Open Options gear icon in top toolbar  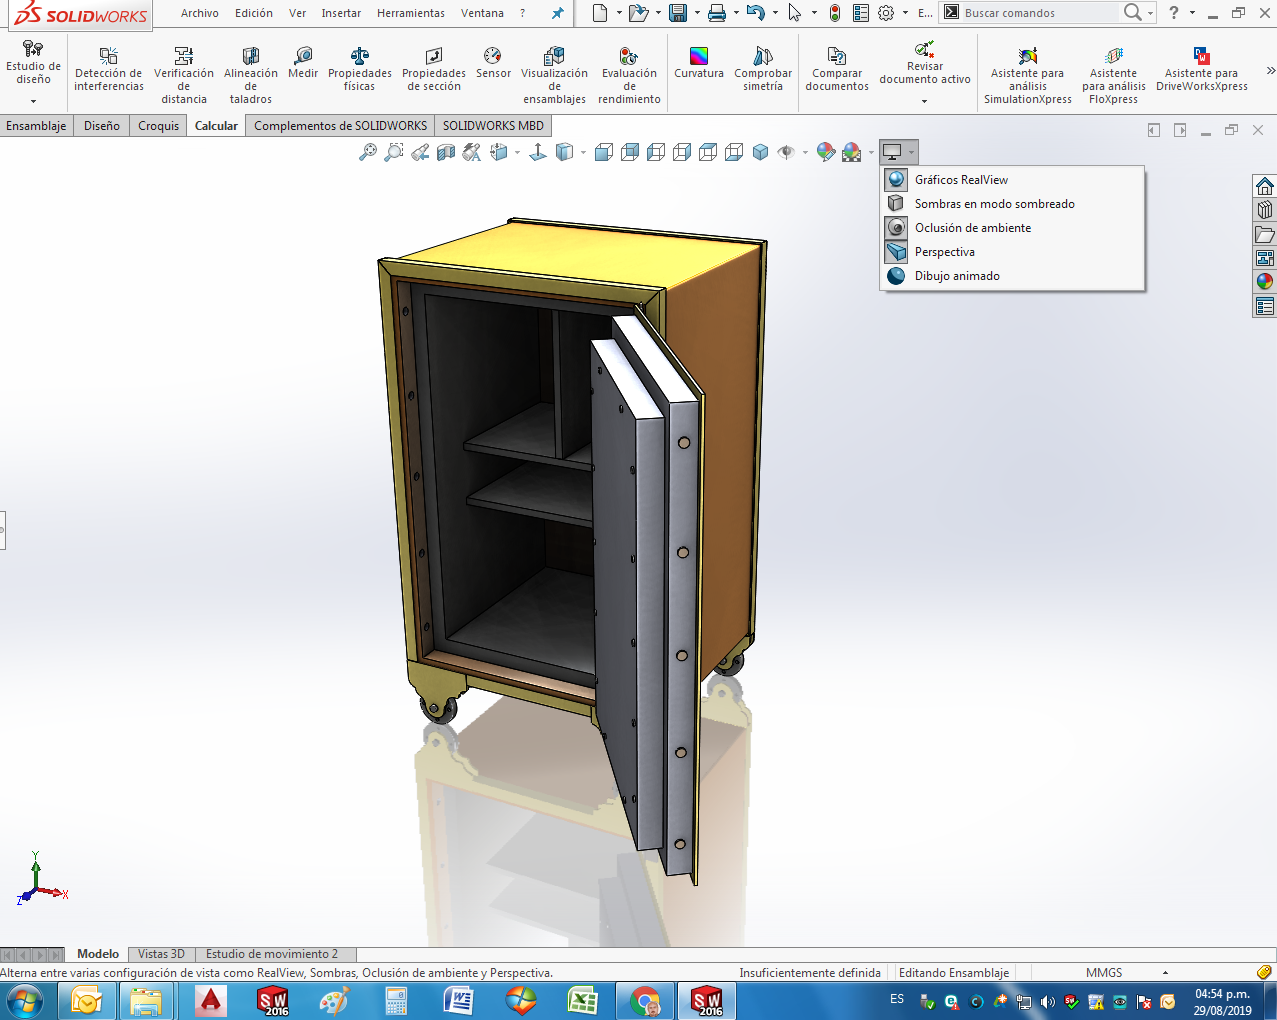click(886, 13)
